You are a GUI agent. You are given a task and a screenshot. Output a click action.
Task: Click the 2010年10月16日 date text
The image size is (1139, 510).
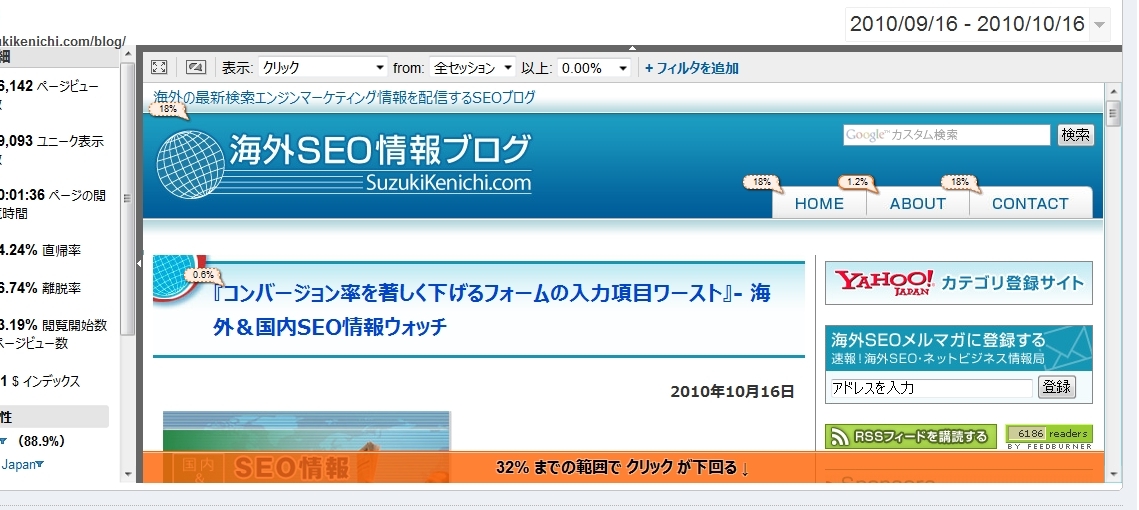point(732,392)
